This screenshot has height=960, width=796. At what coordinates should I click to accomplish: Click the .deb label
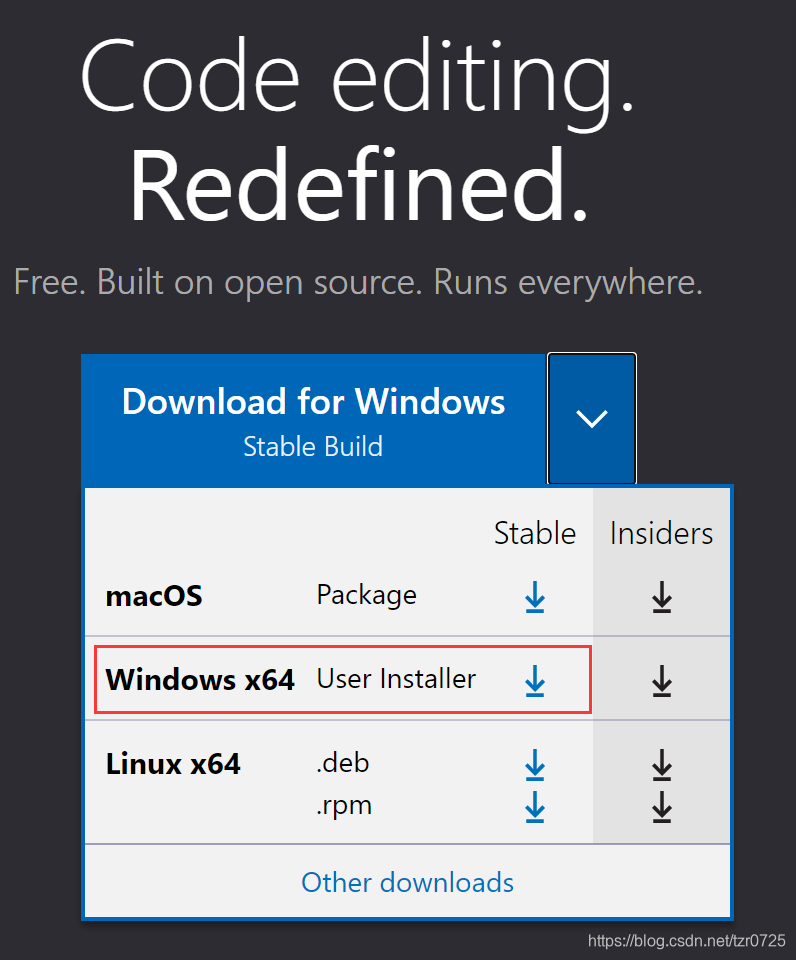(x=342, y=763)
